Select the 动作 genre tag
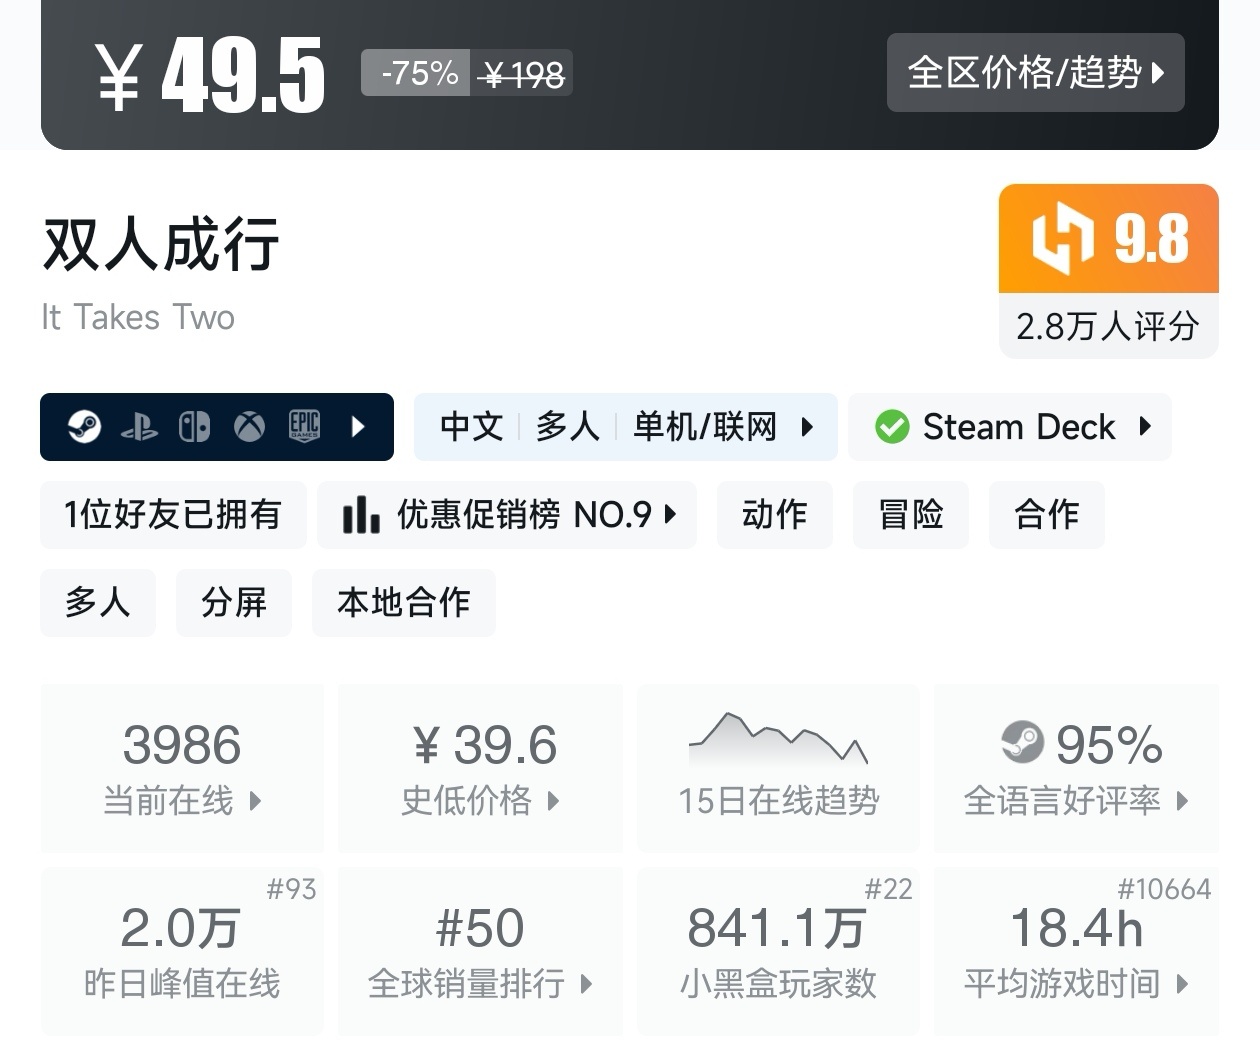This screenshot has width=1260, height=1051. coord(774,515)
